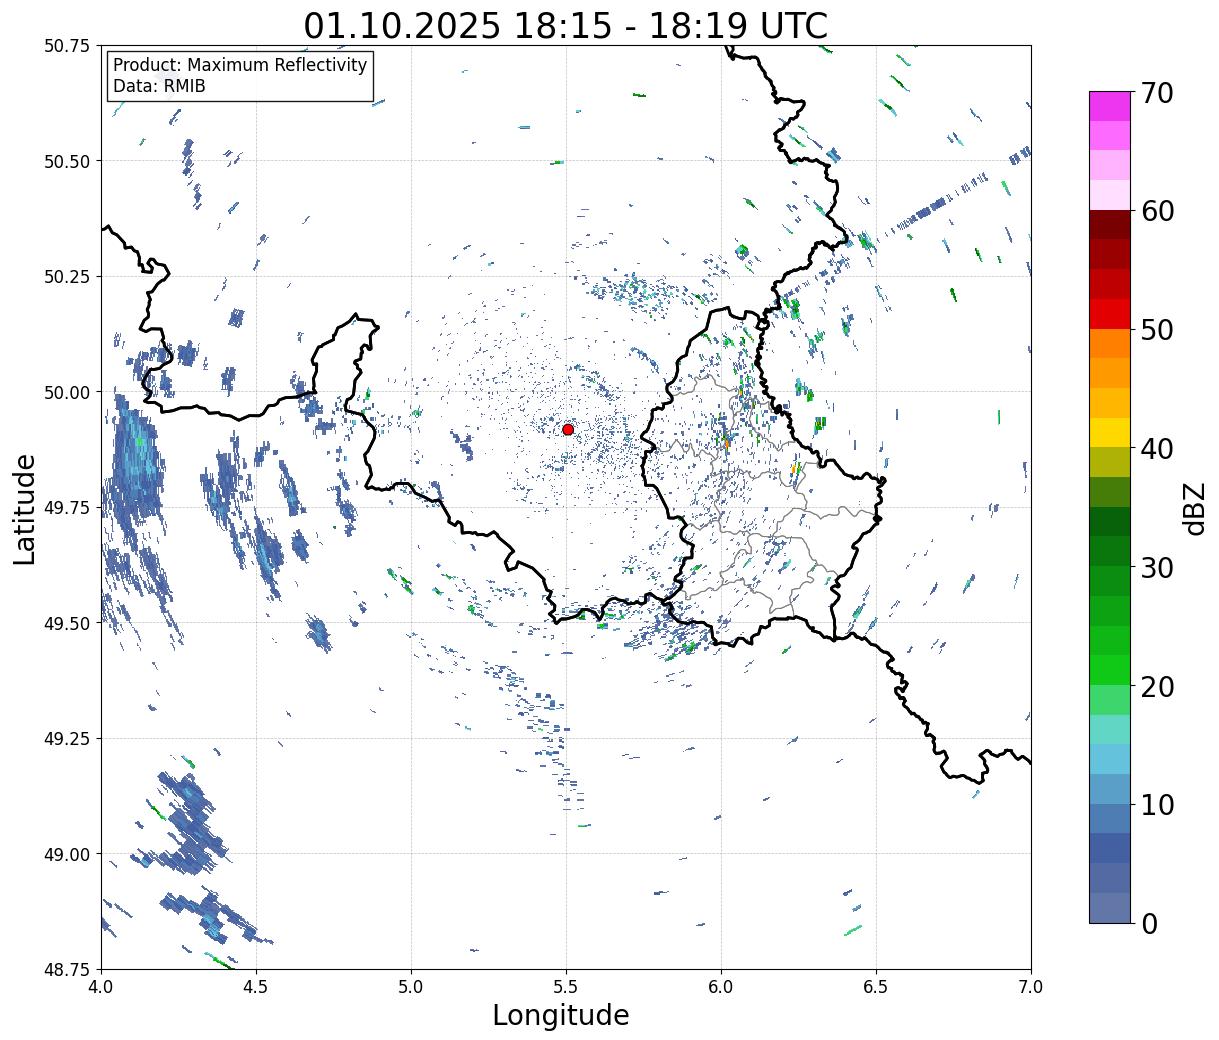Image resolution: width=1219 pixels, height=1040 pixels.
Task: Click the longitude tick label 5.5
Action: click(566, 986)
